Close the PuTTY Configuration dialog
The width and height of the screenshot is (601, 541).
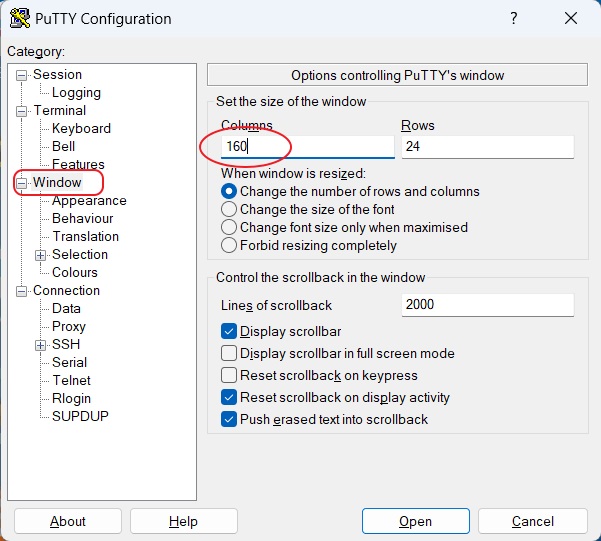[x=571, y=18]
